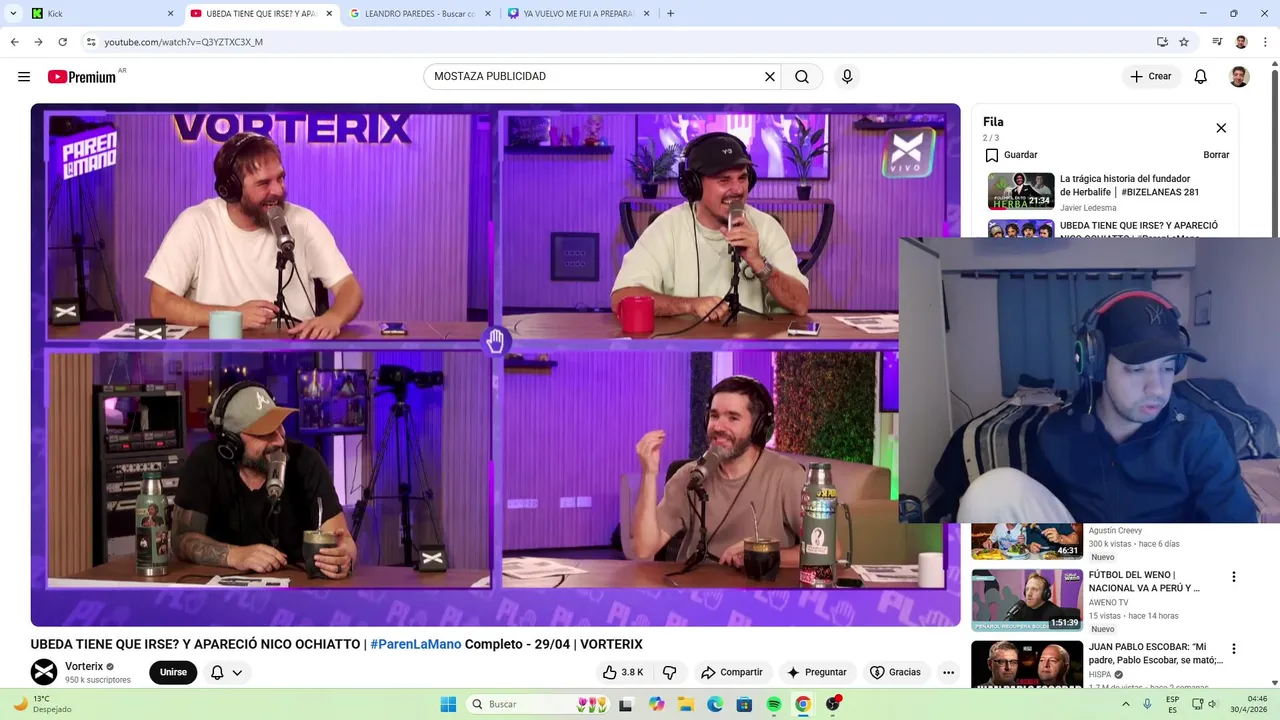Share the video via Compartir
The width and height of the screenshot is (1280, 720).
pyautogui.click(x=732, y=672)
